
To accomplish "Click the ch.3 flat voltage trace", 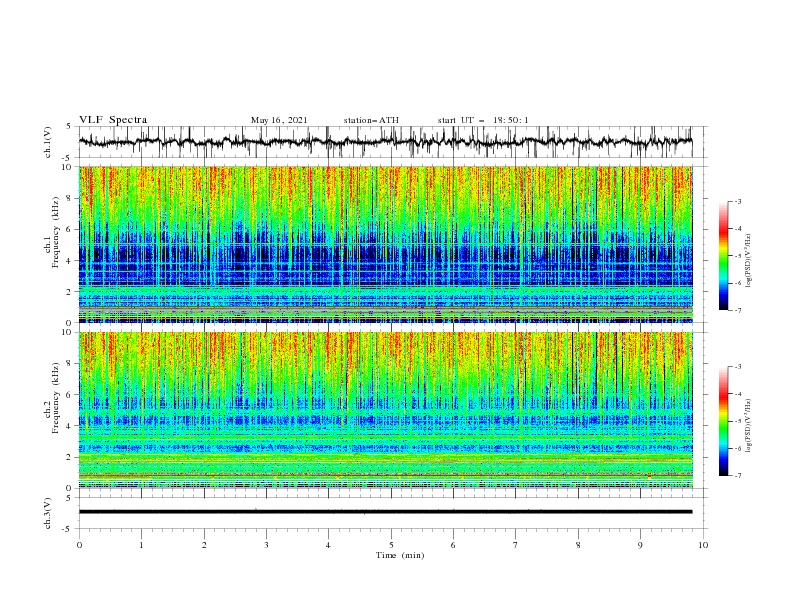I will click(x=385, y=512).
